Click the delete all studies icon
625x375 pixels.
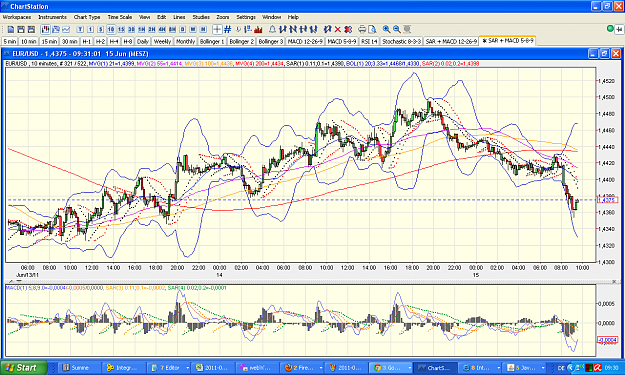pos(348,29)
